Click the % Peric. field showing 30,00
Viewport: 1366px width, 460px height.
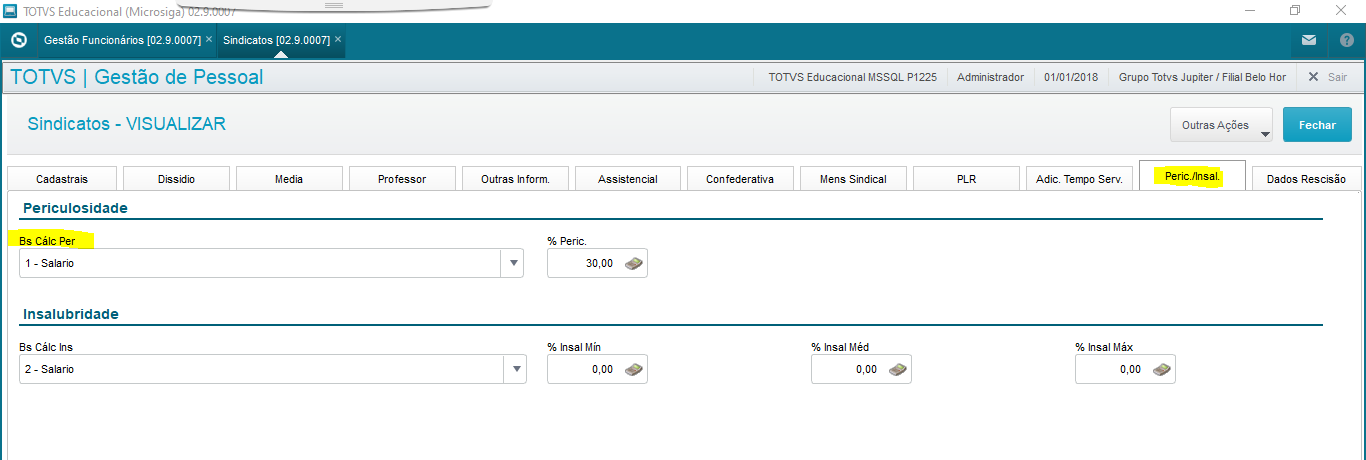(597, 263)
